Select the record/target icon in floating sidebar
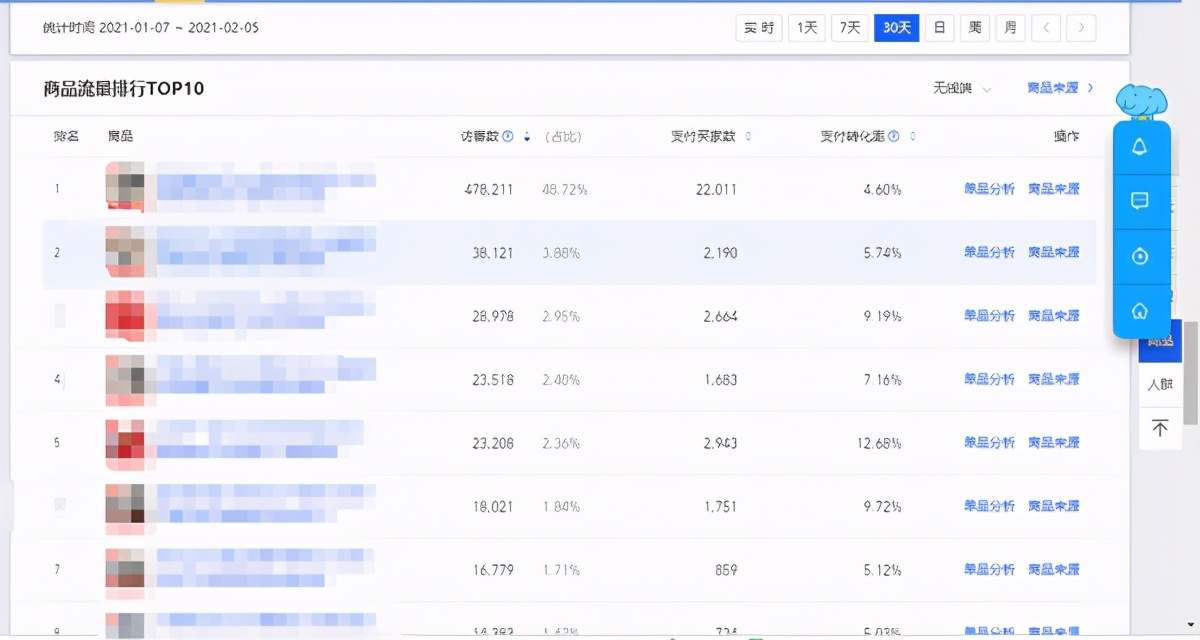 pos(1141,254)
